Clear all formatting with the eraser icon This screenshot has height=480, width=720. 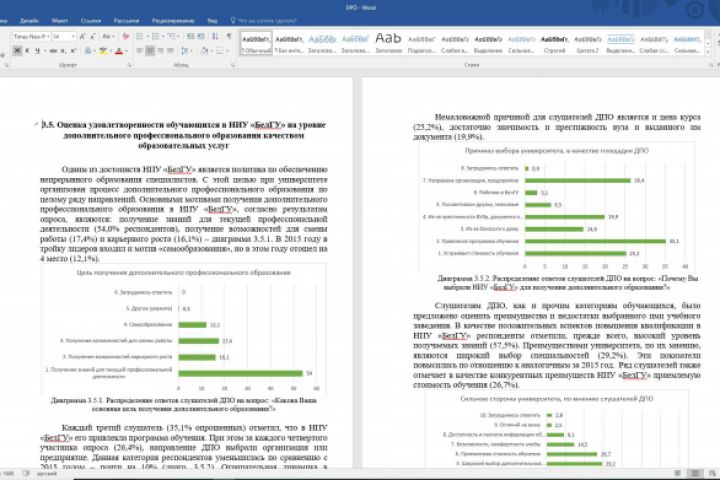[125, 36]
